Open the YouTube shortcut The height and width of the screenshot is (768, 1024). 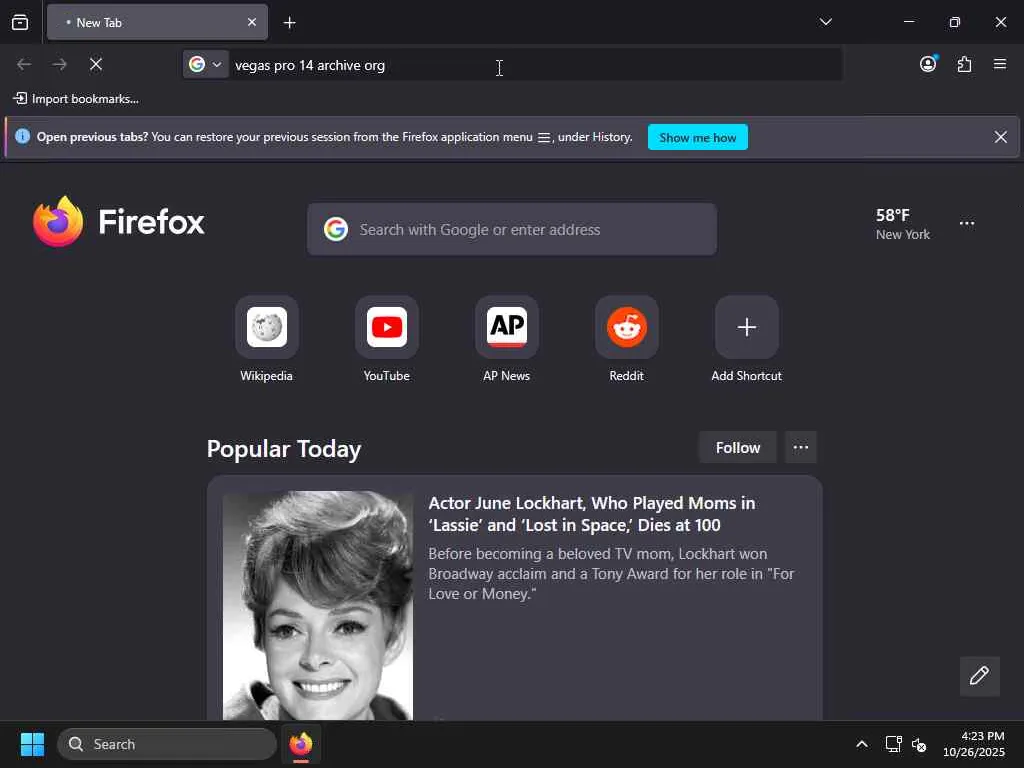coord(387,340)
